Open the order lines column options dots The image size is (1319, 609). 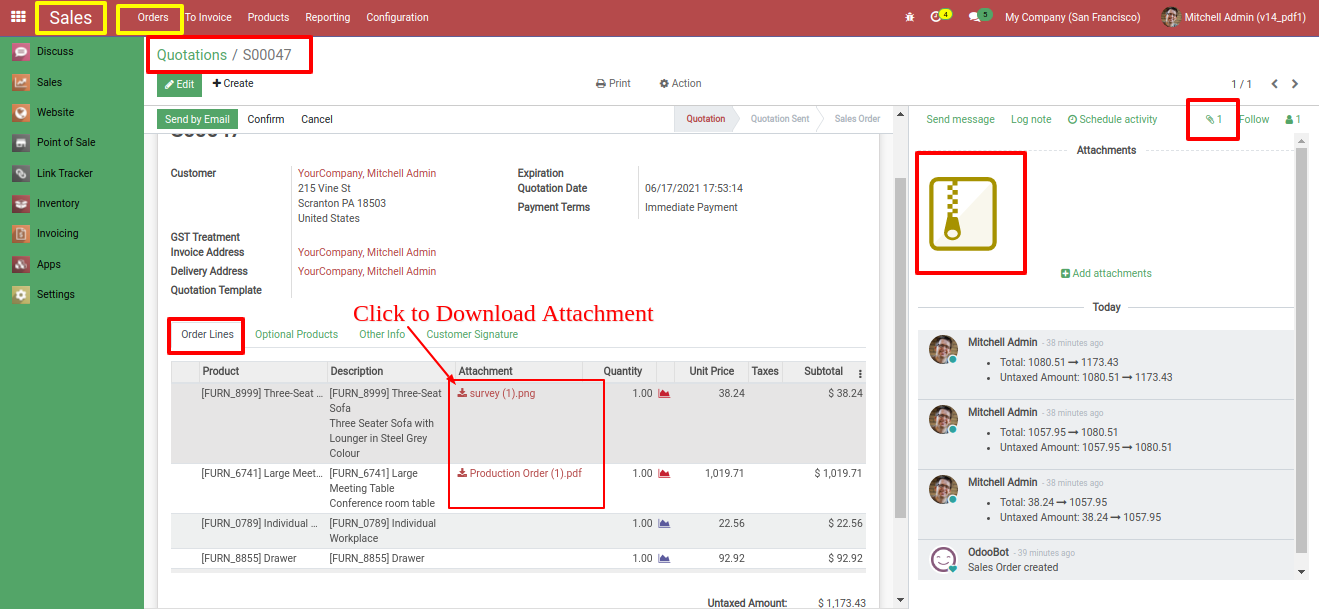[x=858, y=371]
